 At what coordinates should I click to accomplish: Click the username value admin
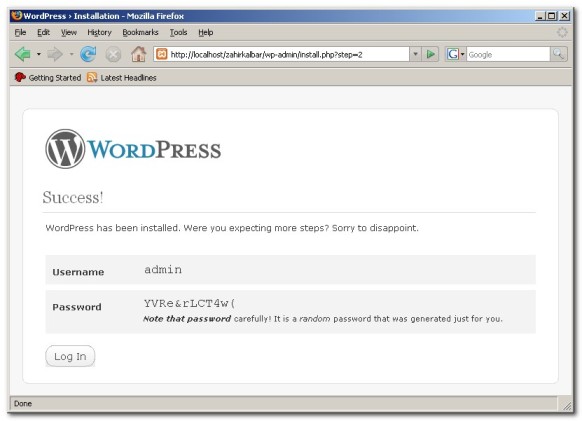click(163, 269)
